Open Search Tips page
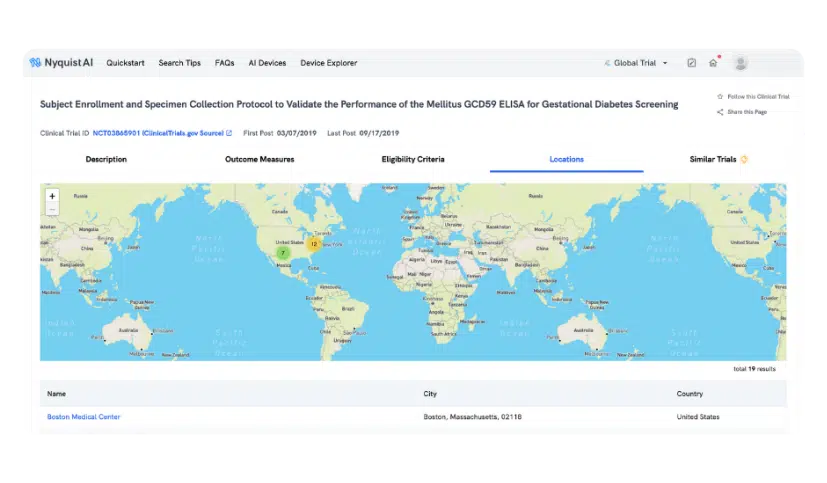Image resolution: width=827 pixels, height=483 pixels. click(179, 63)
